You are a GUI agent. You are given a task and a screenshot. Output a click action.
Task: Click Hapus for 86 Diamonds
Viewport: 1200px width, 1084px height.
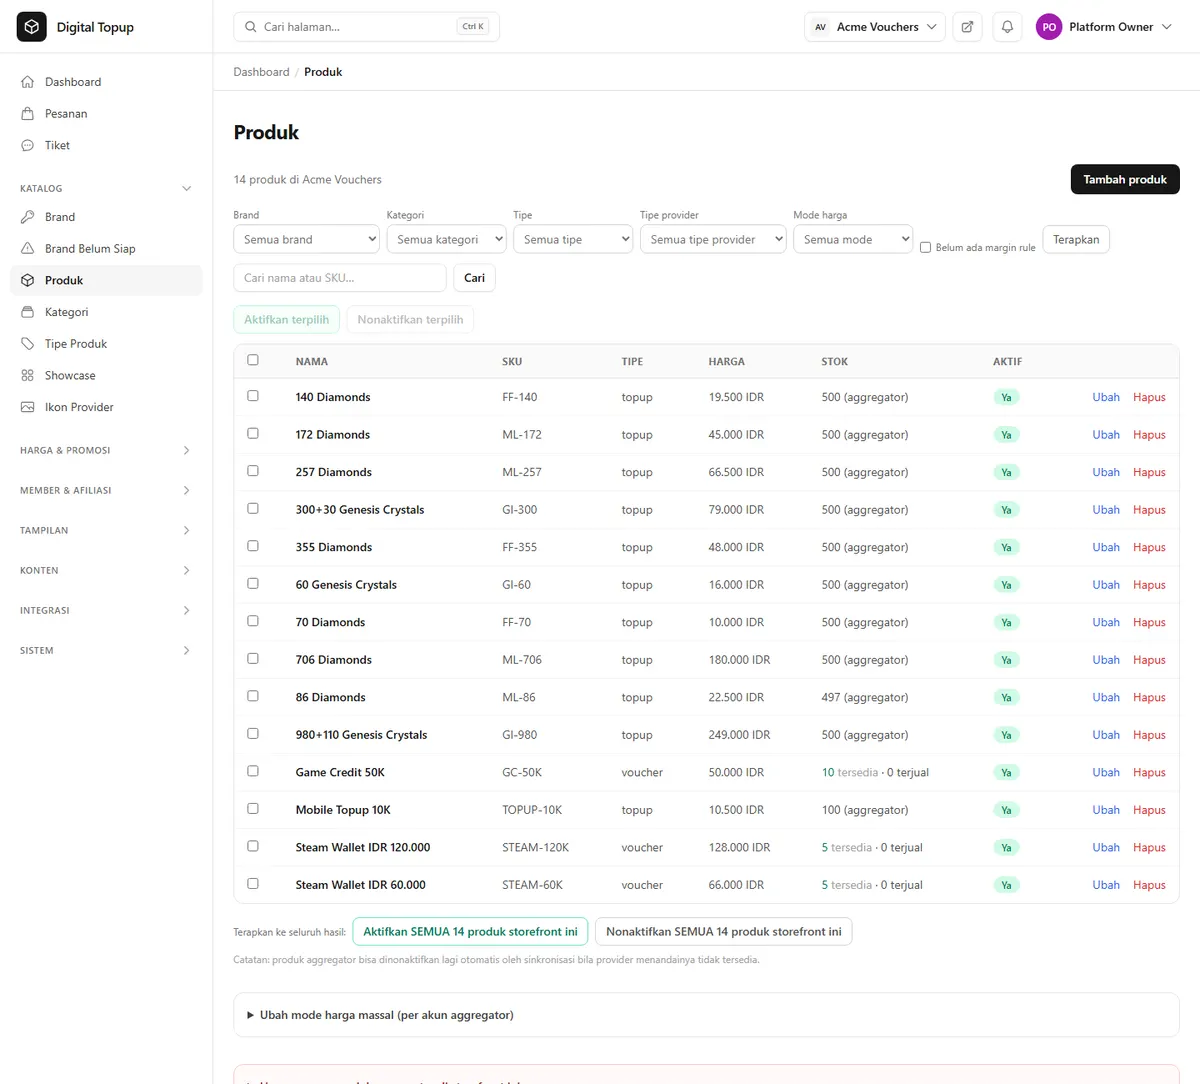click(1149, 697)
